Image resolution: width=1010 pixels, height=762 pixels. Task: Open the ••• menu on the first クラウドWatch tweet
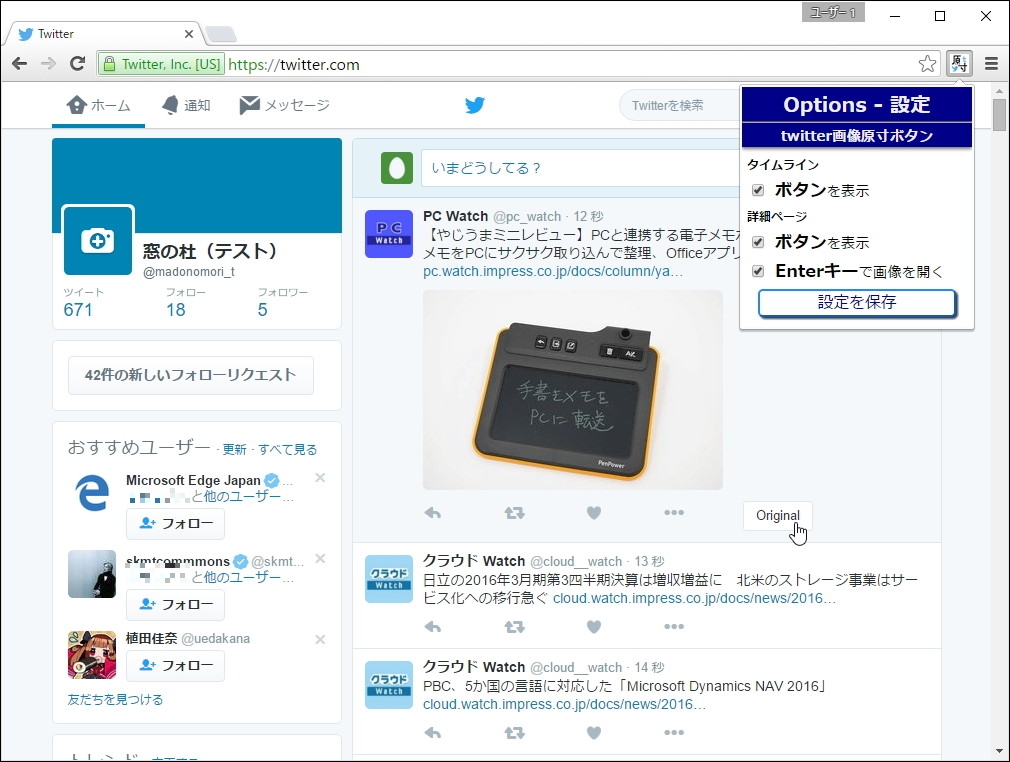click(674, 627)
